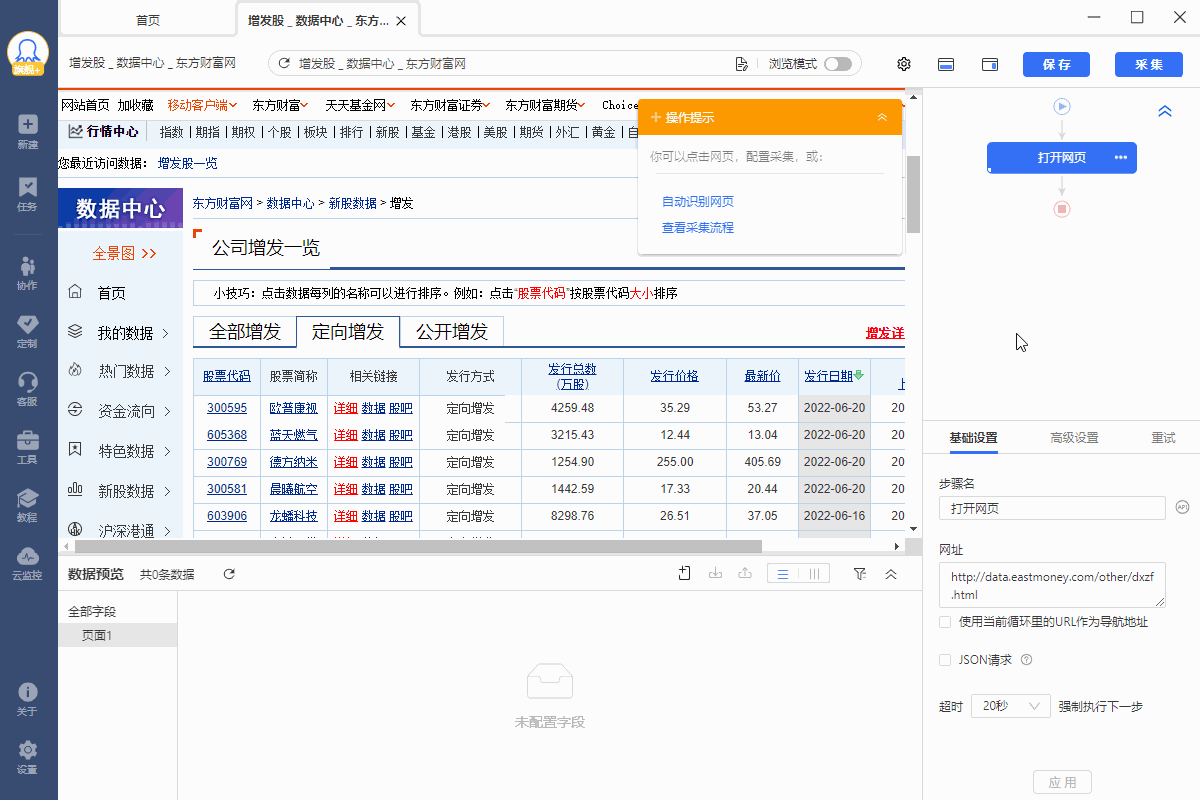
Task: Click the JSON请求 help question mark icon
Action: tap(1026, 660)
